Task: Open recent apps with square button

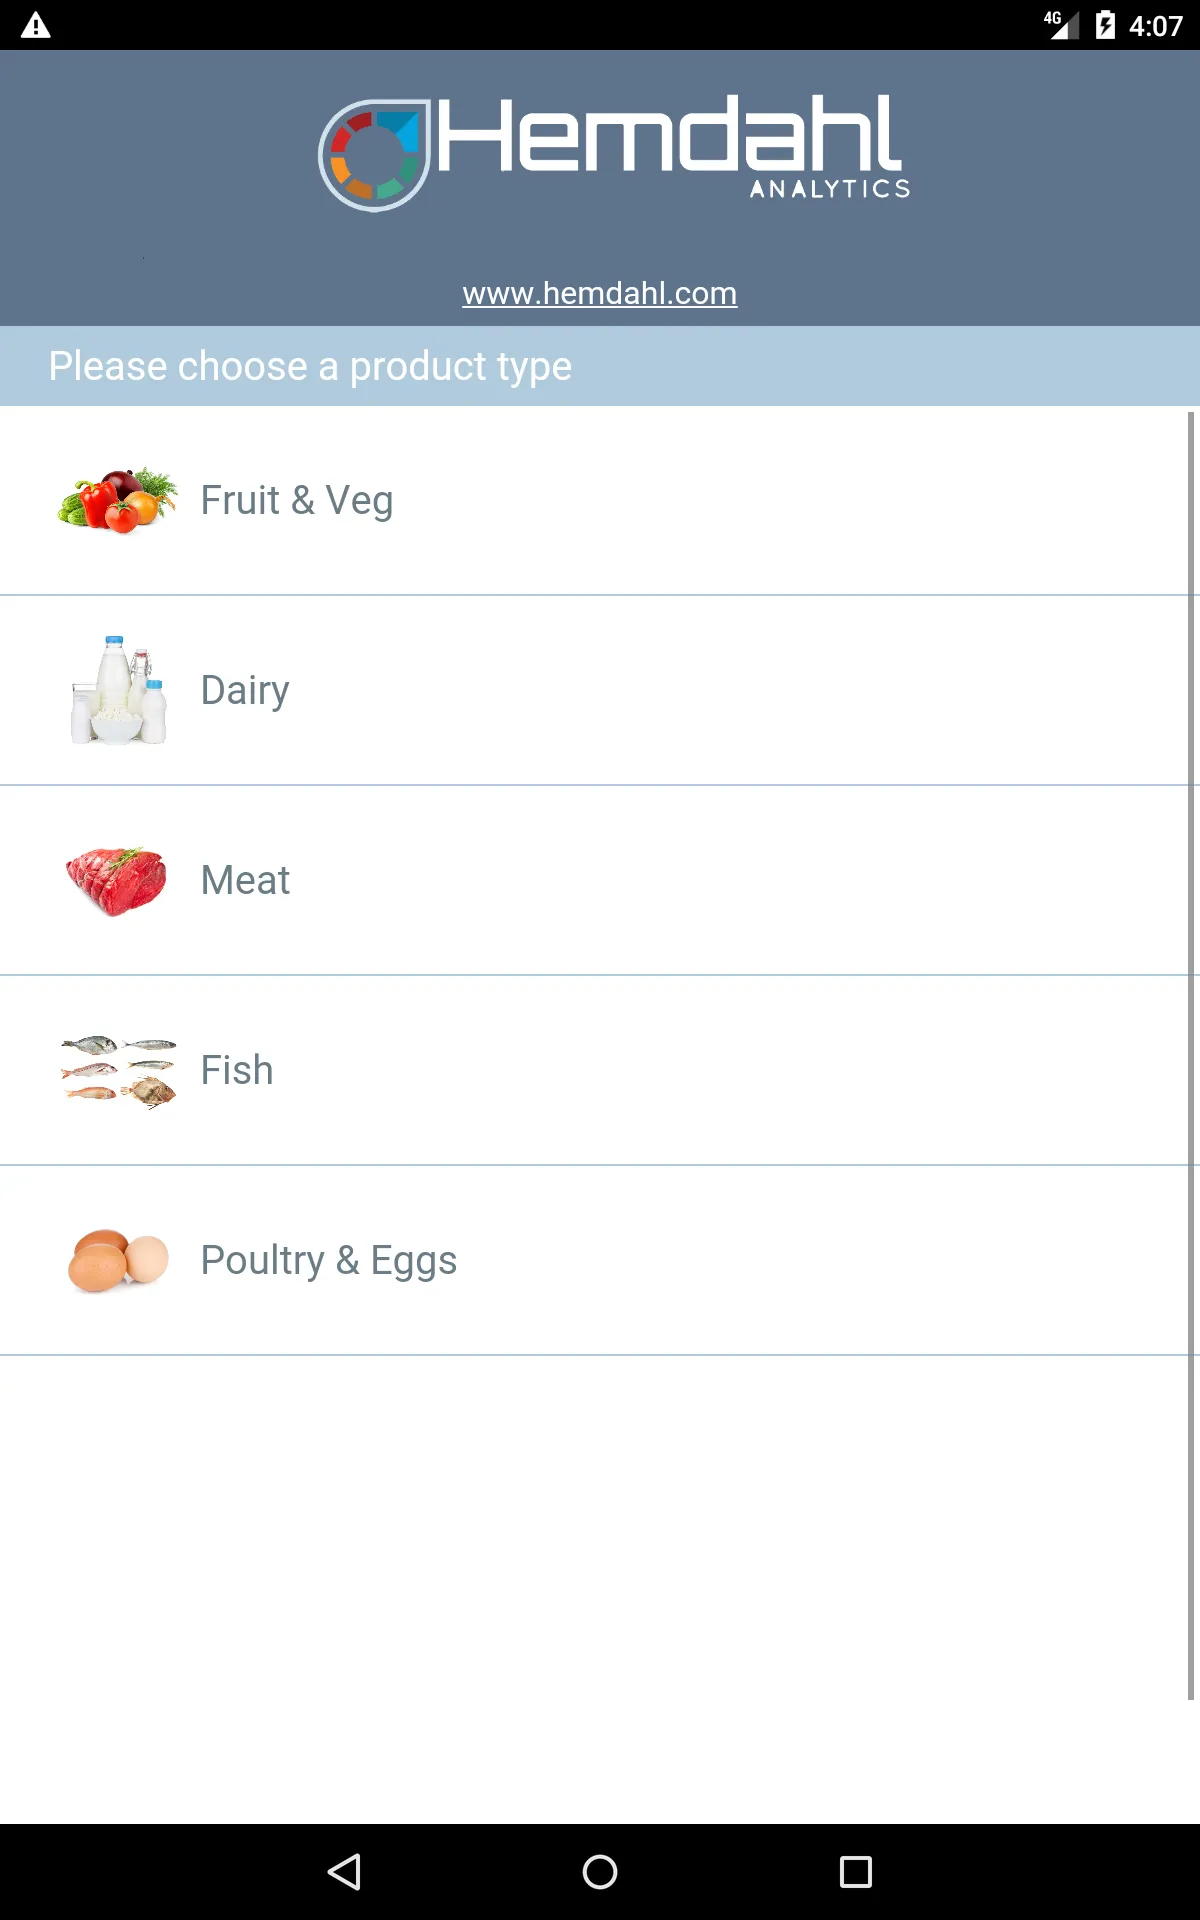Action: (x=856, y=1872)
